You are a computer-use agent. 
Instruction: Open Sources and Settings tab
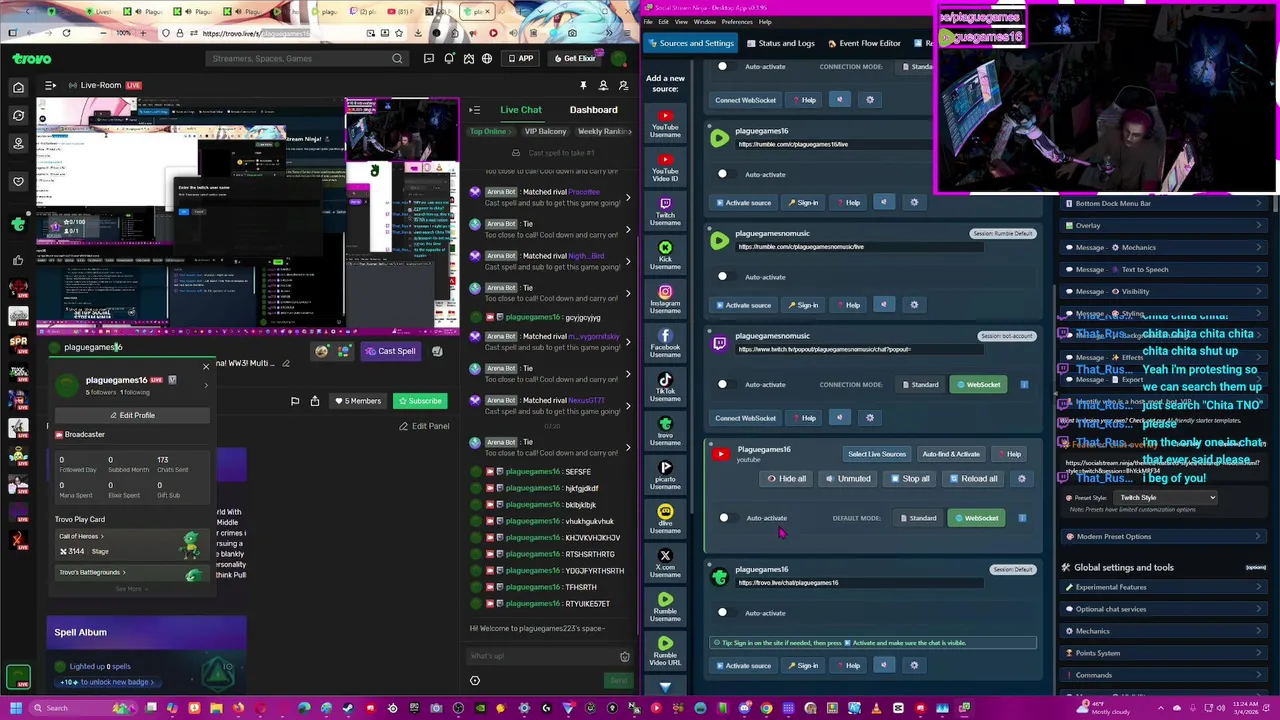[690, 43]
